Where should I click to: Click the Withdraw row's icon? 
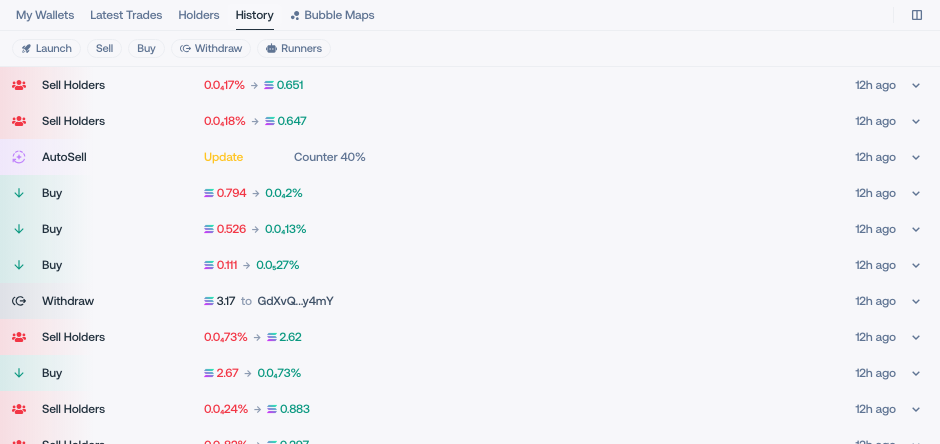coord(19,301)
